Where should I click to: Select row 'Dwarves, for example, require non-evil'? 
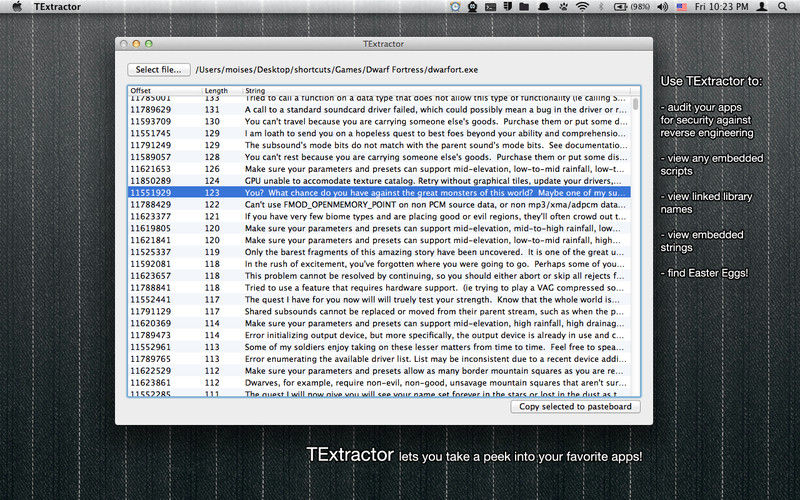(379, 383)
